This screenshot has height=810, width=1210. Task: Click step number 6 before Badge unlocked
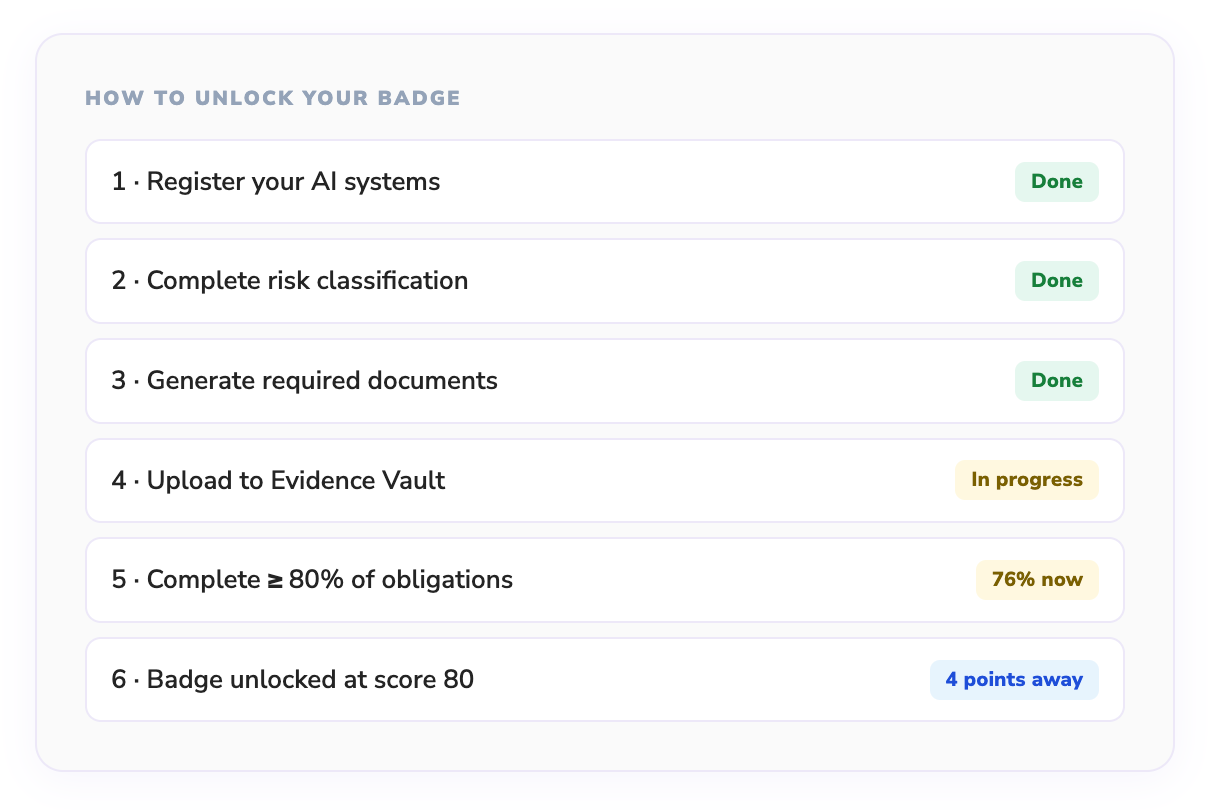[119, 680]
